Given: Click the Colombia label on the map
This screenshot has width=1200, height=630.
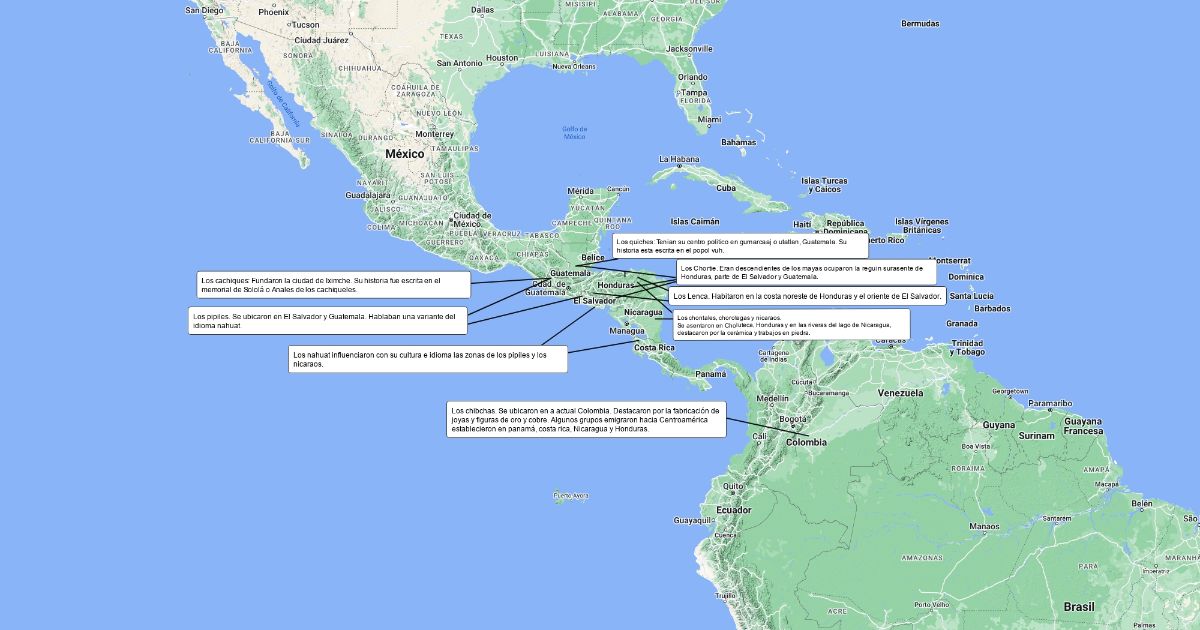Looking at the screenshot, I should click(806, 442).
